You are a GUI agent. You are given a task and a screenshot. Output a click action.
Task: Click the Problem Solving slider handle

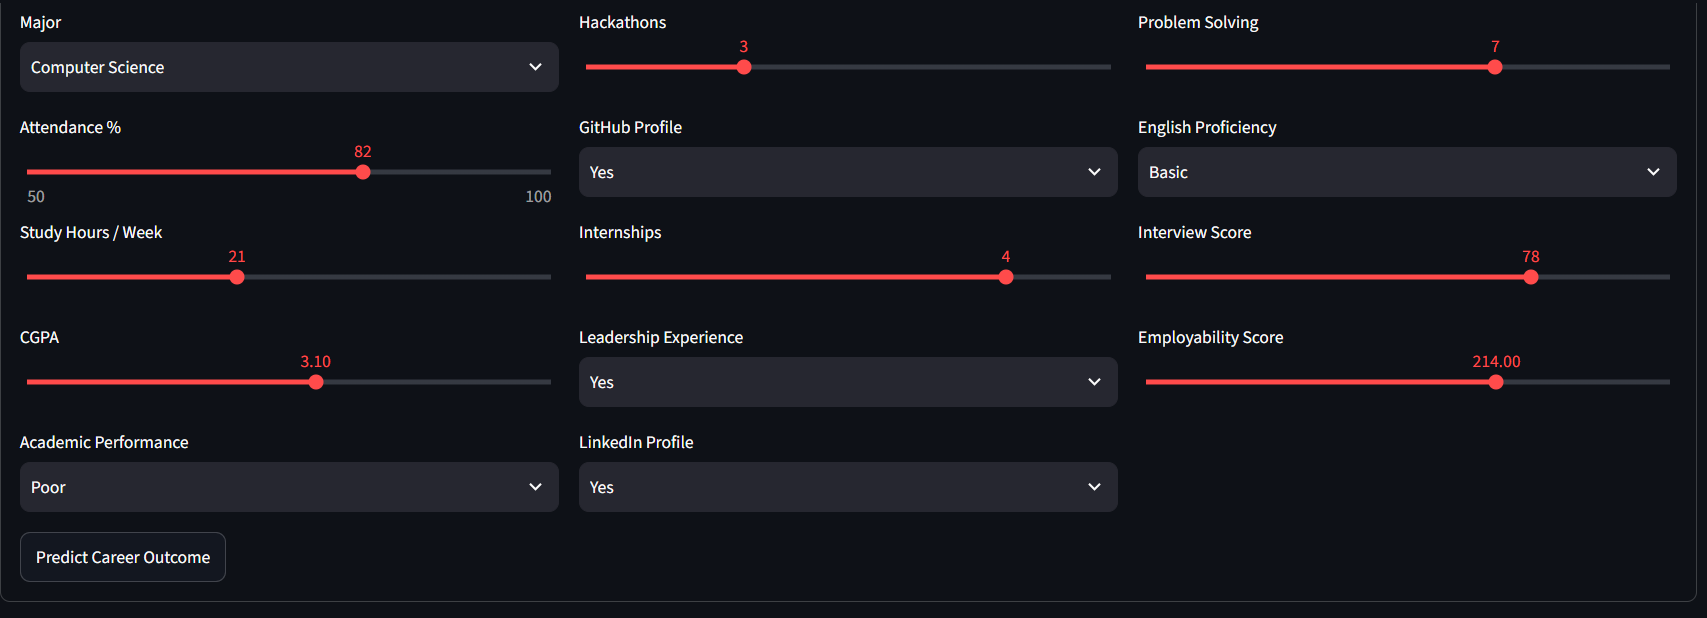pyautogui.click(x=1495, y=67)
